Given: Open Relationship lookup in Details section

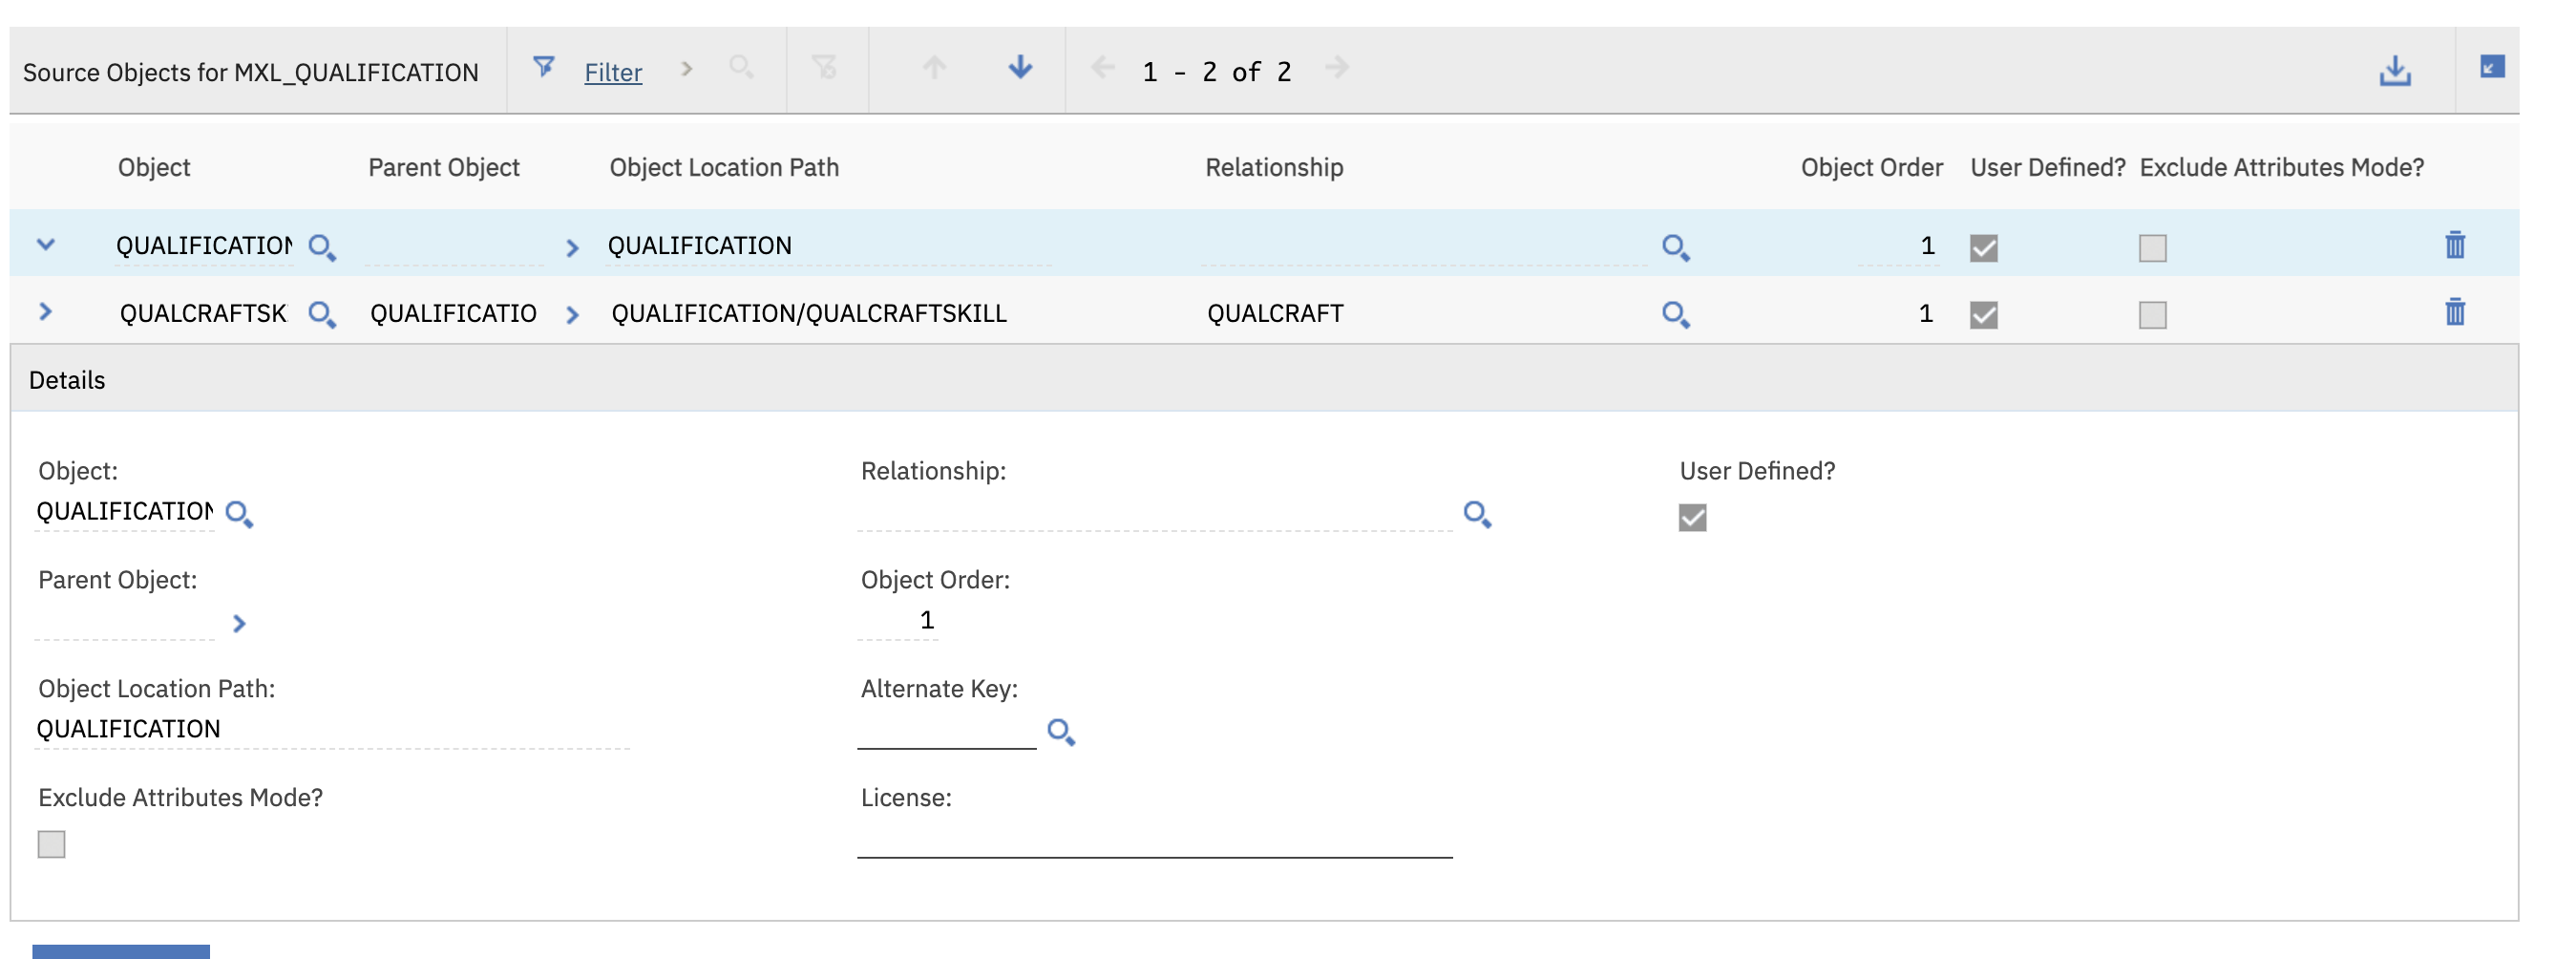Looking at the screenshot, I should tap(1477, 515).
